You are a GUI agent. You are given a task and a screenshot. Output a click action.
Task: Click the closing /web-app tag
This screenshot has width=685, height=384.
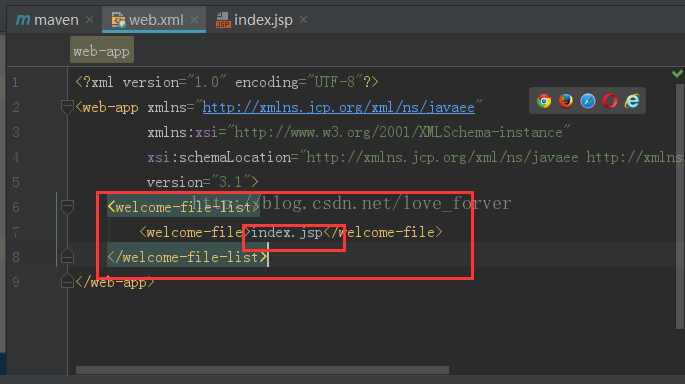point(115,282)
